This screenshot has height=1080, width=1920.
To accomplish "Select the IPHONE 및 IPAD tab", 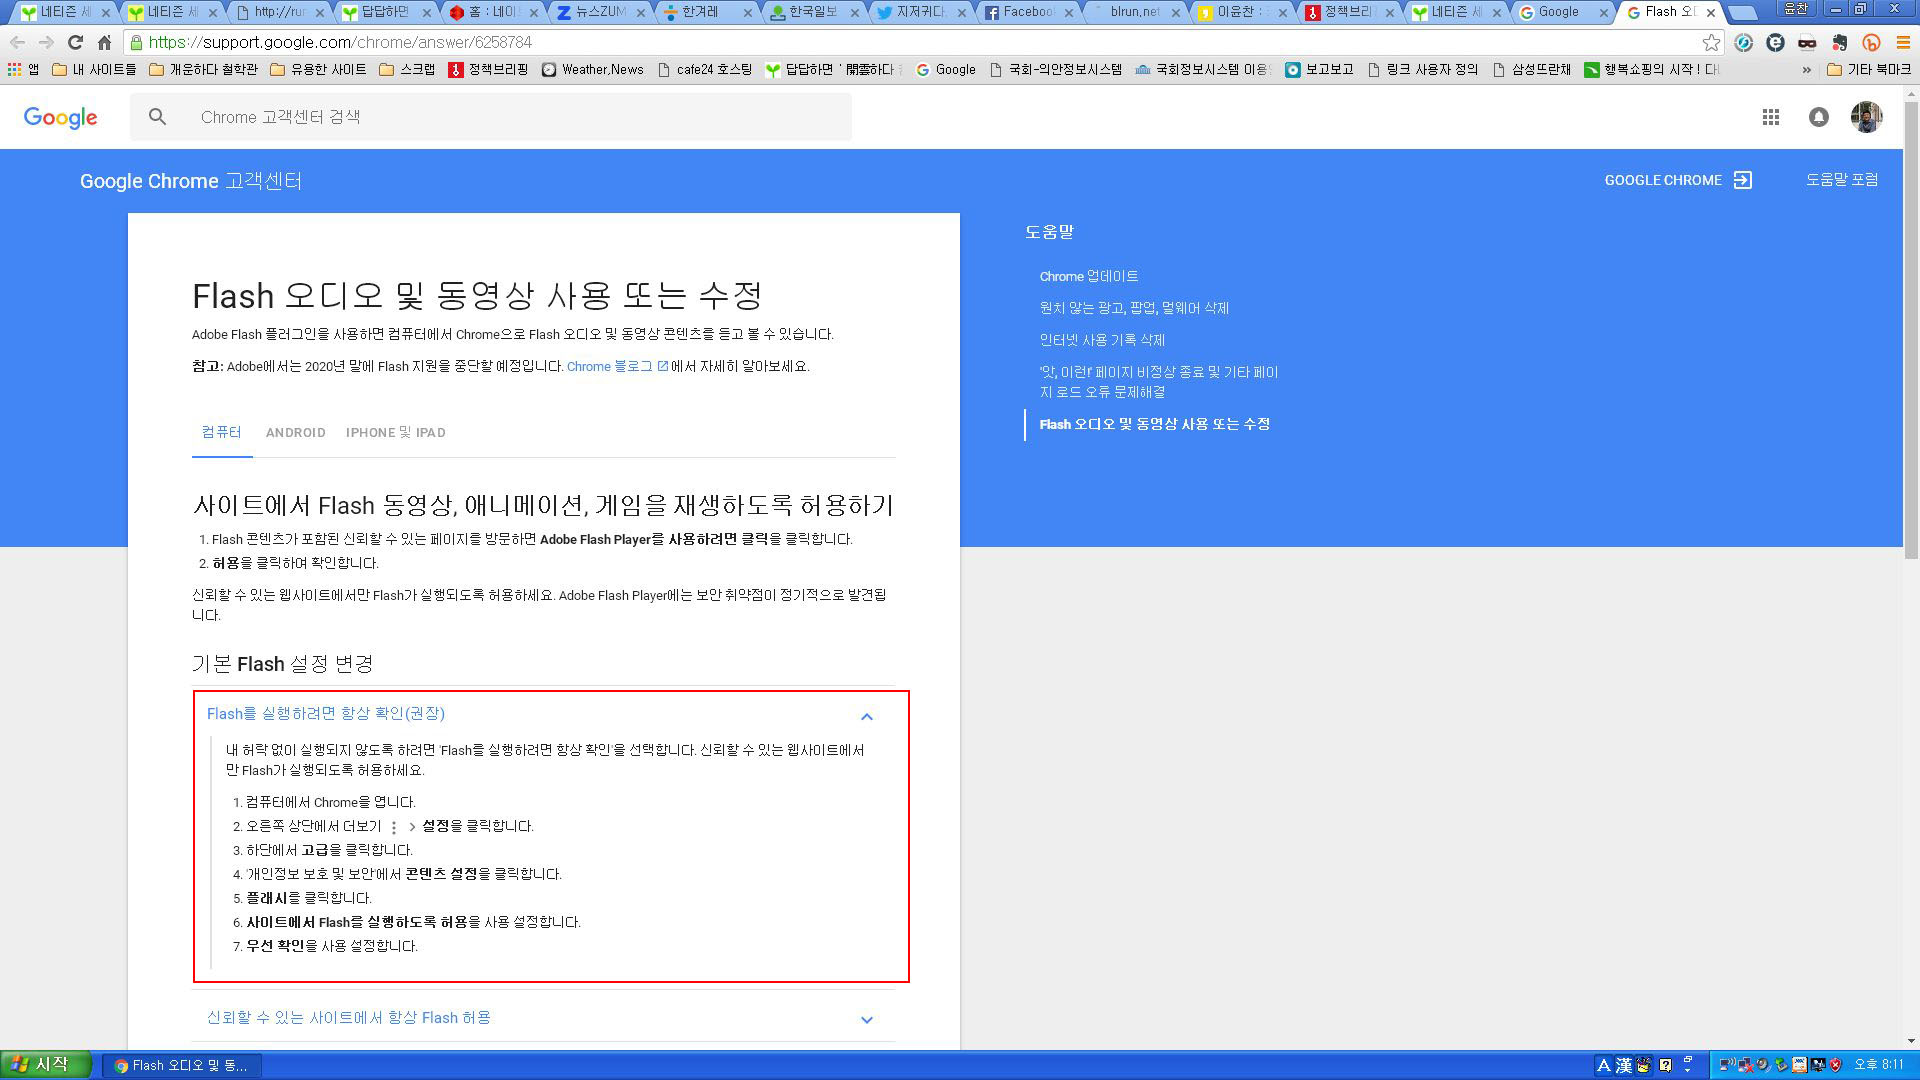I will [x=396, y=433].
